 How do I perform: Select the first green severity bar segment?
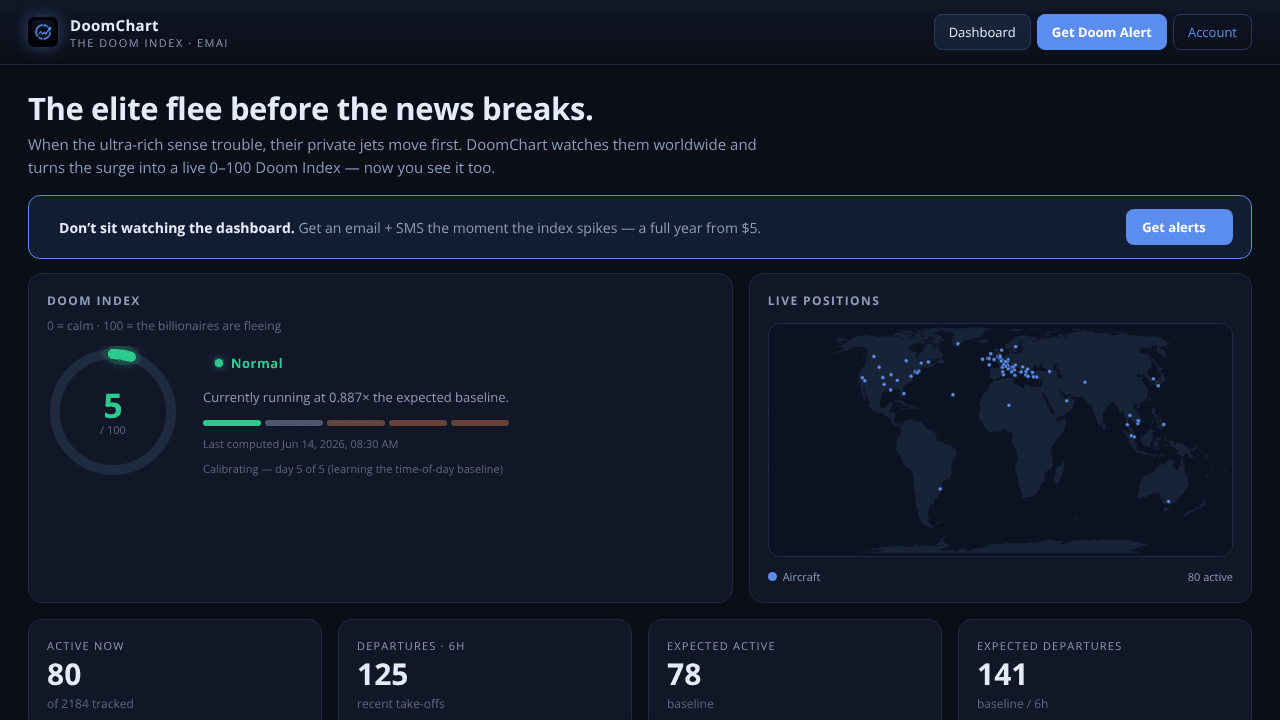click(232, 423)
